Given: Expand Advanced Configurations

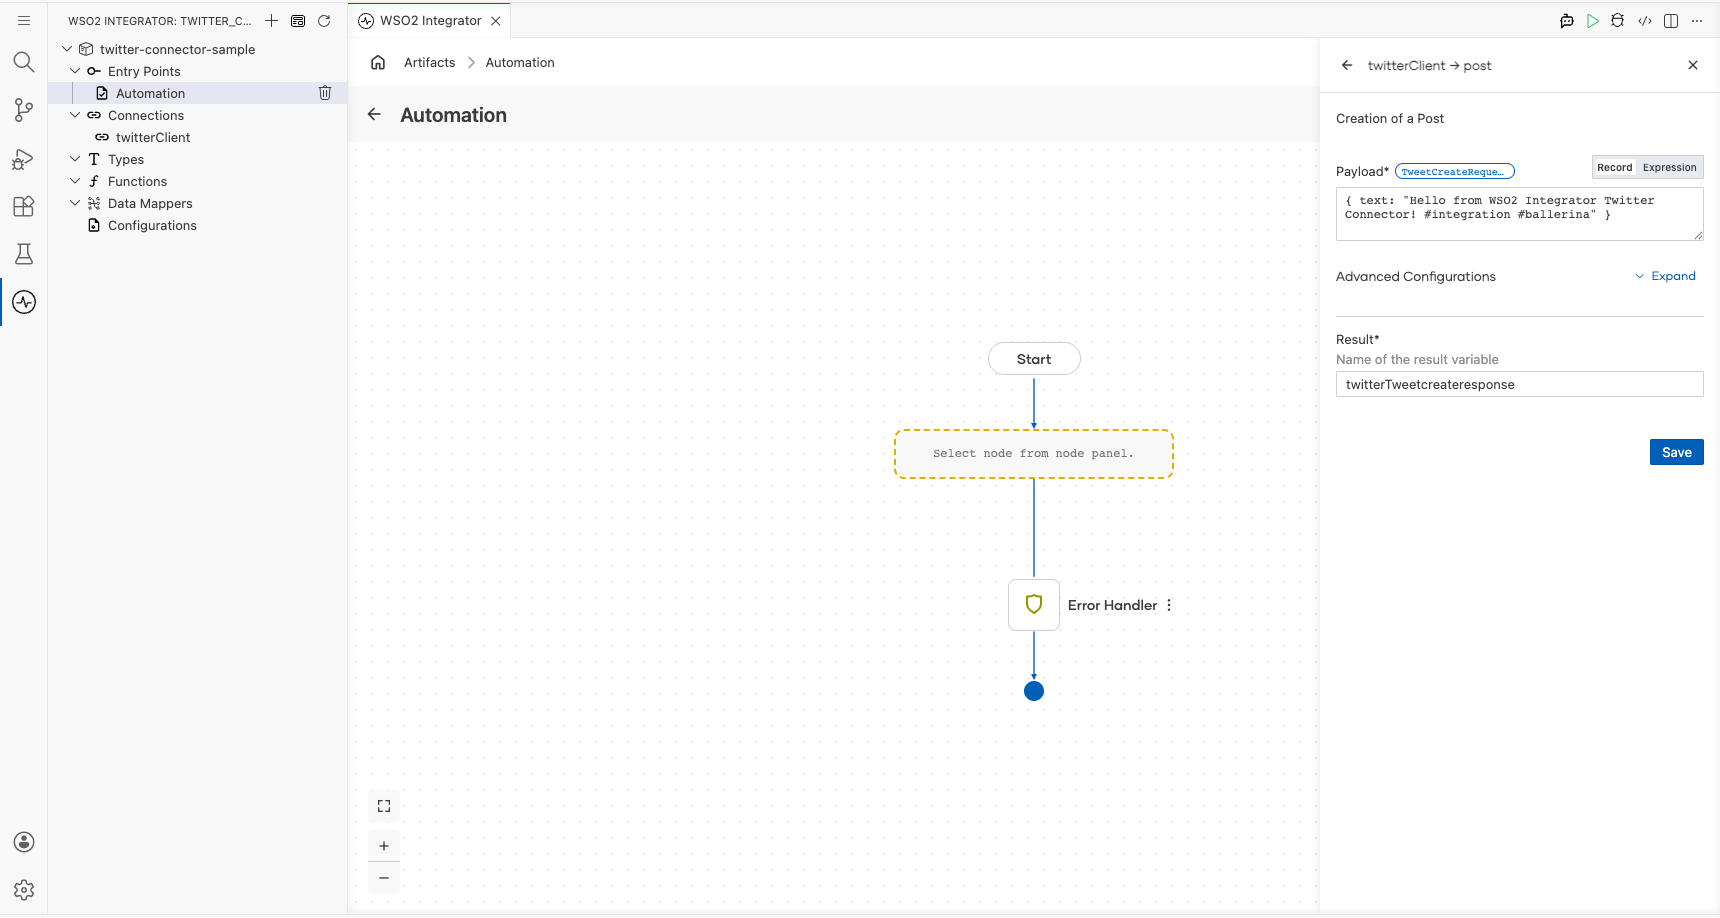Looking at the screenshot, I should pos(1665,276).
